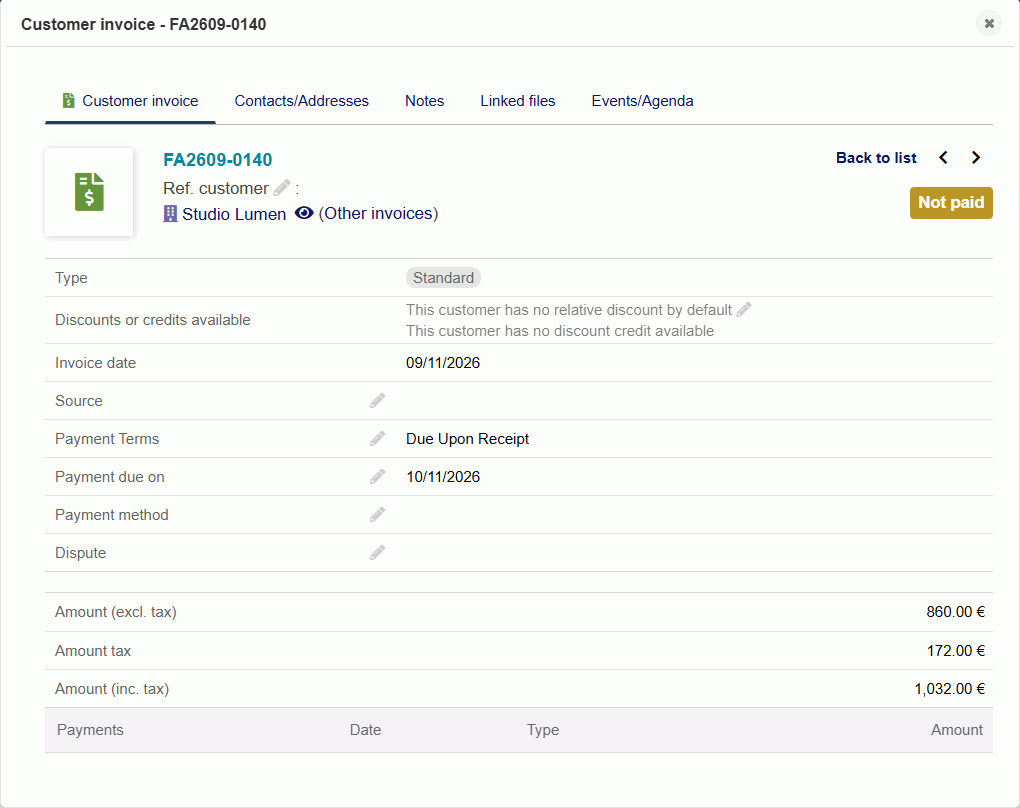
Task: Open the Events/Agenda tab
Action: pos(642,101)
